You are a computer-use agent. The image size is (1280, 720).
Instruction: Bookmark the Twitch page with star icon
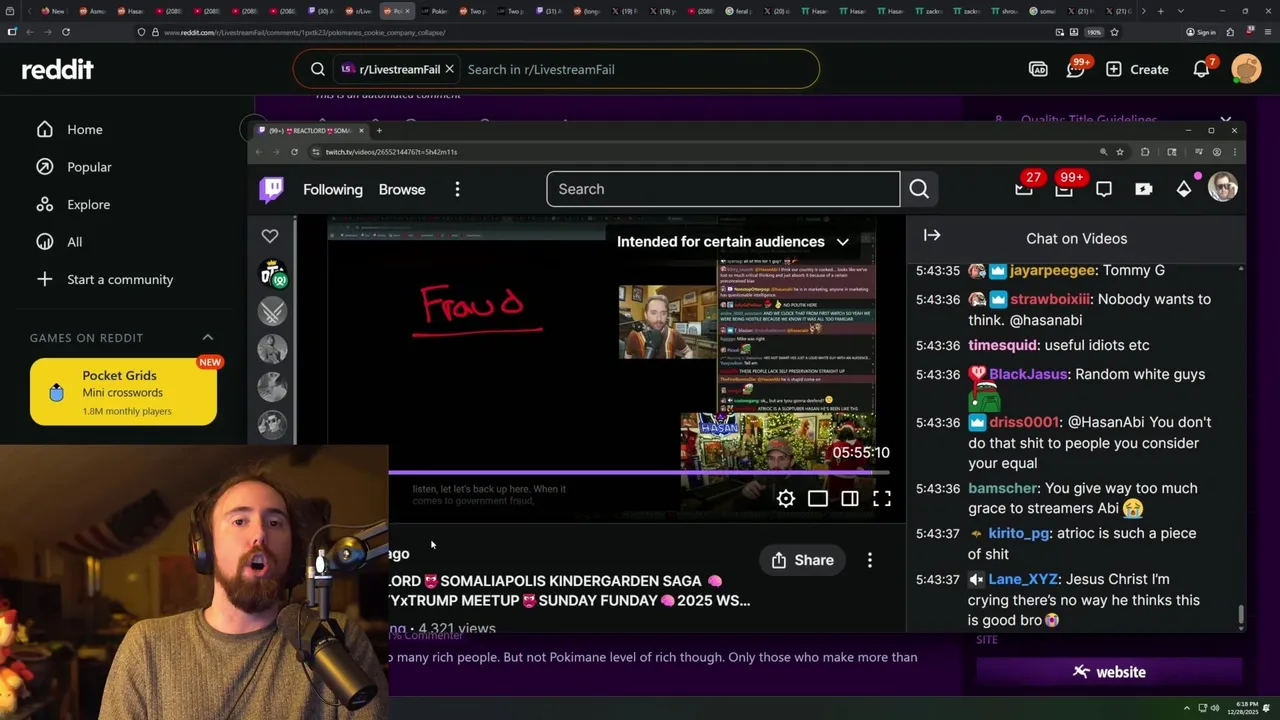(1119, 152)
